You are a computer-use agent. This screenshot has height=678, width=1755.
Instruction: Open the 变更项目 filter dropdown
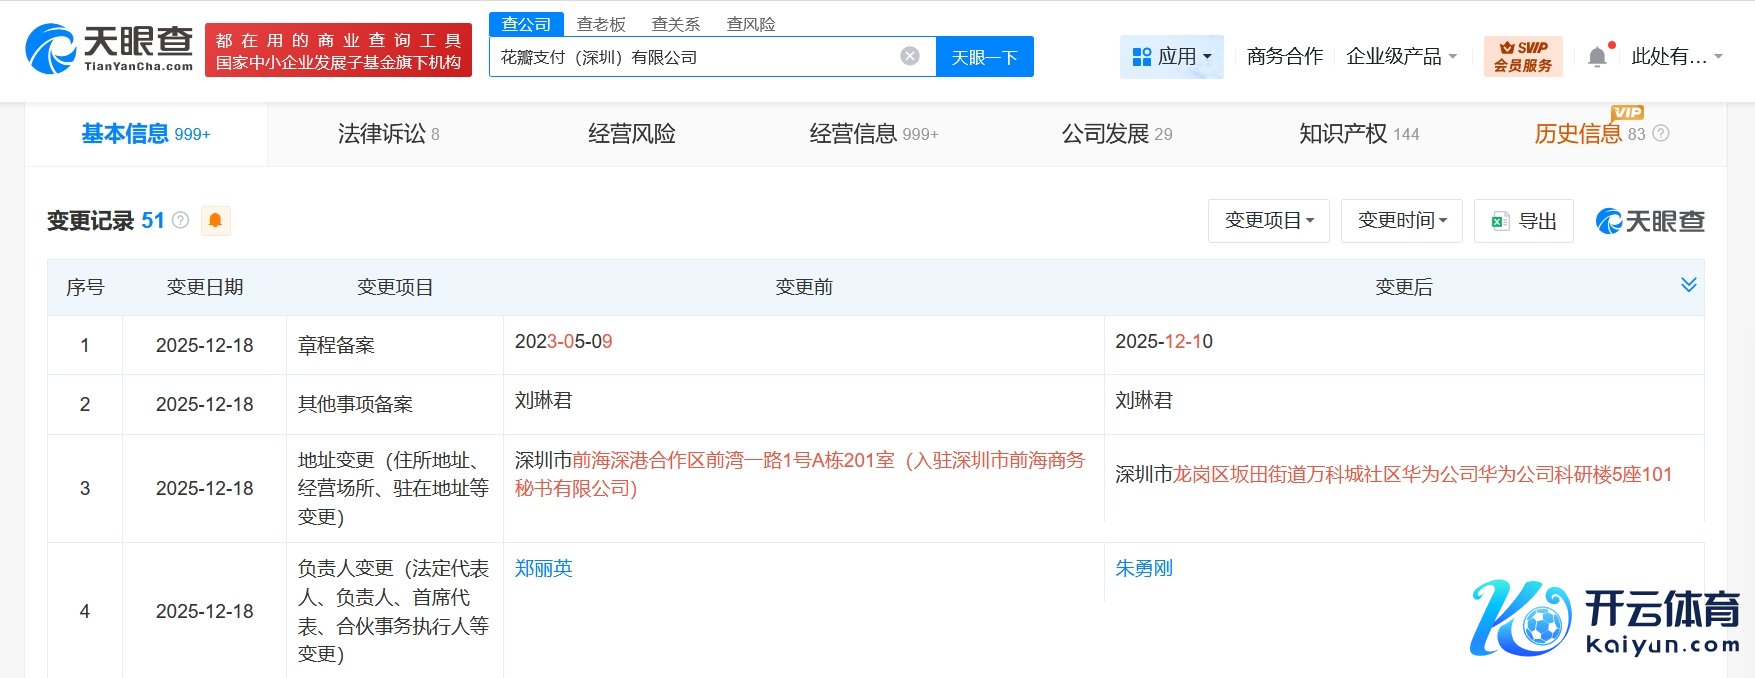pyautogui.click(x=1268, y=221)
